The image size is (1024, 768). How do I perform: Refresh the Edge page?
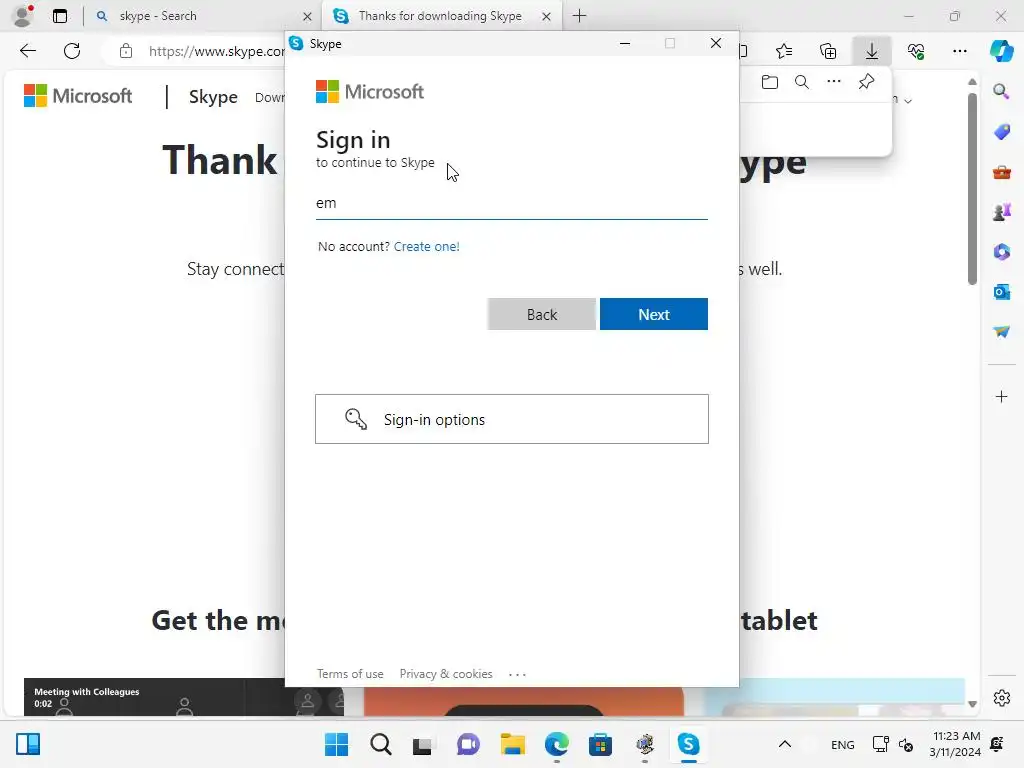[x=72, y=51]
